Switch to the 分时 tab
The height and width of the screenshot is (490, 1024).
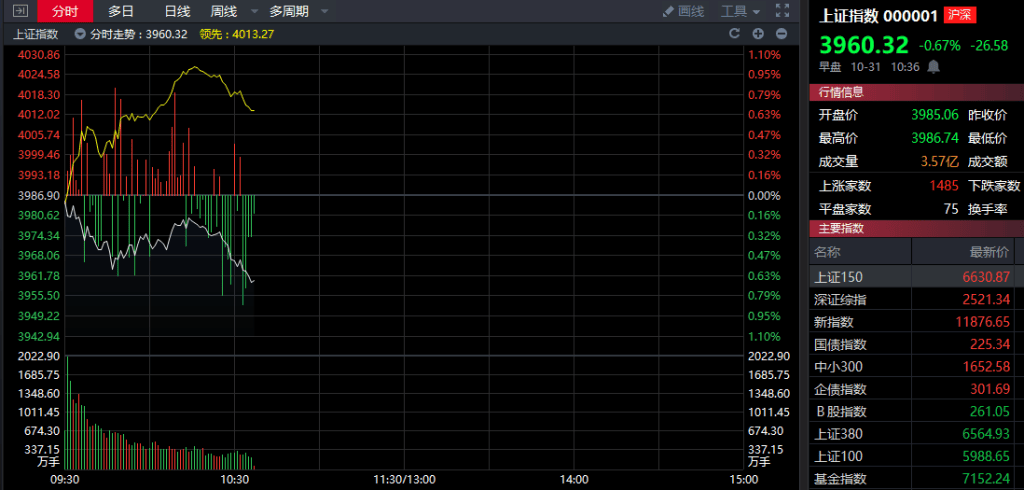click(65, 11)
